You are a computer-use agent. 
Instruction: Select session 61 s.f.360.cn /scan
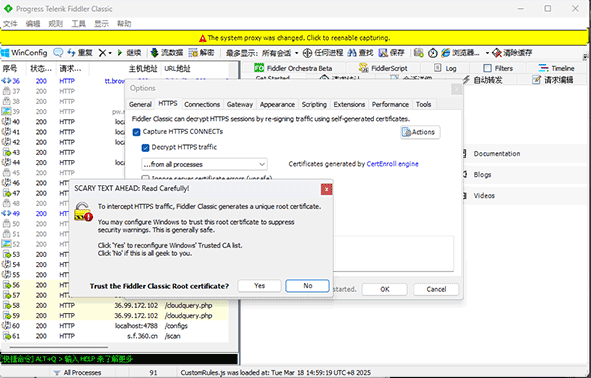[115, 336]
